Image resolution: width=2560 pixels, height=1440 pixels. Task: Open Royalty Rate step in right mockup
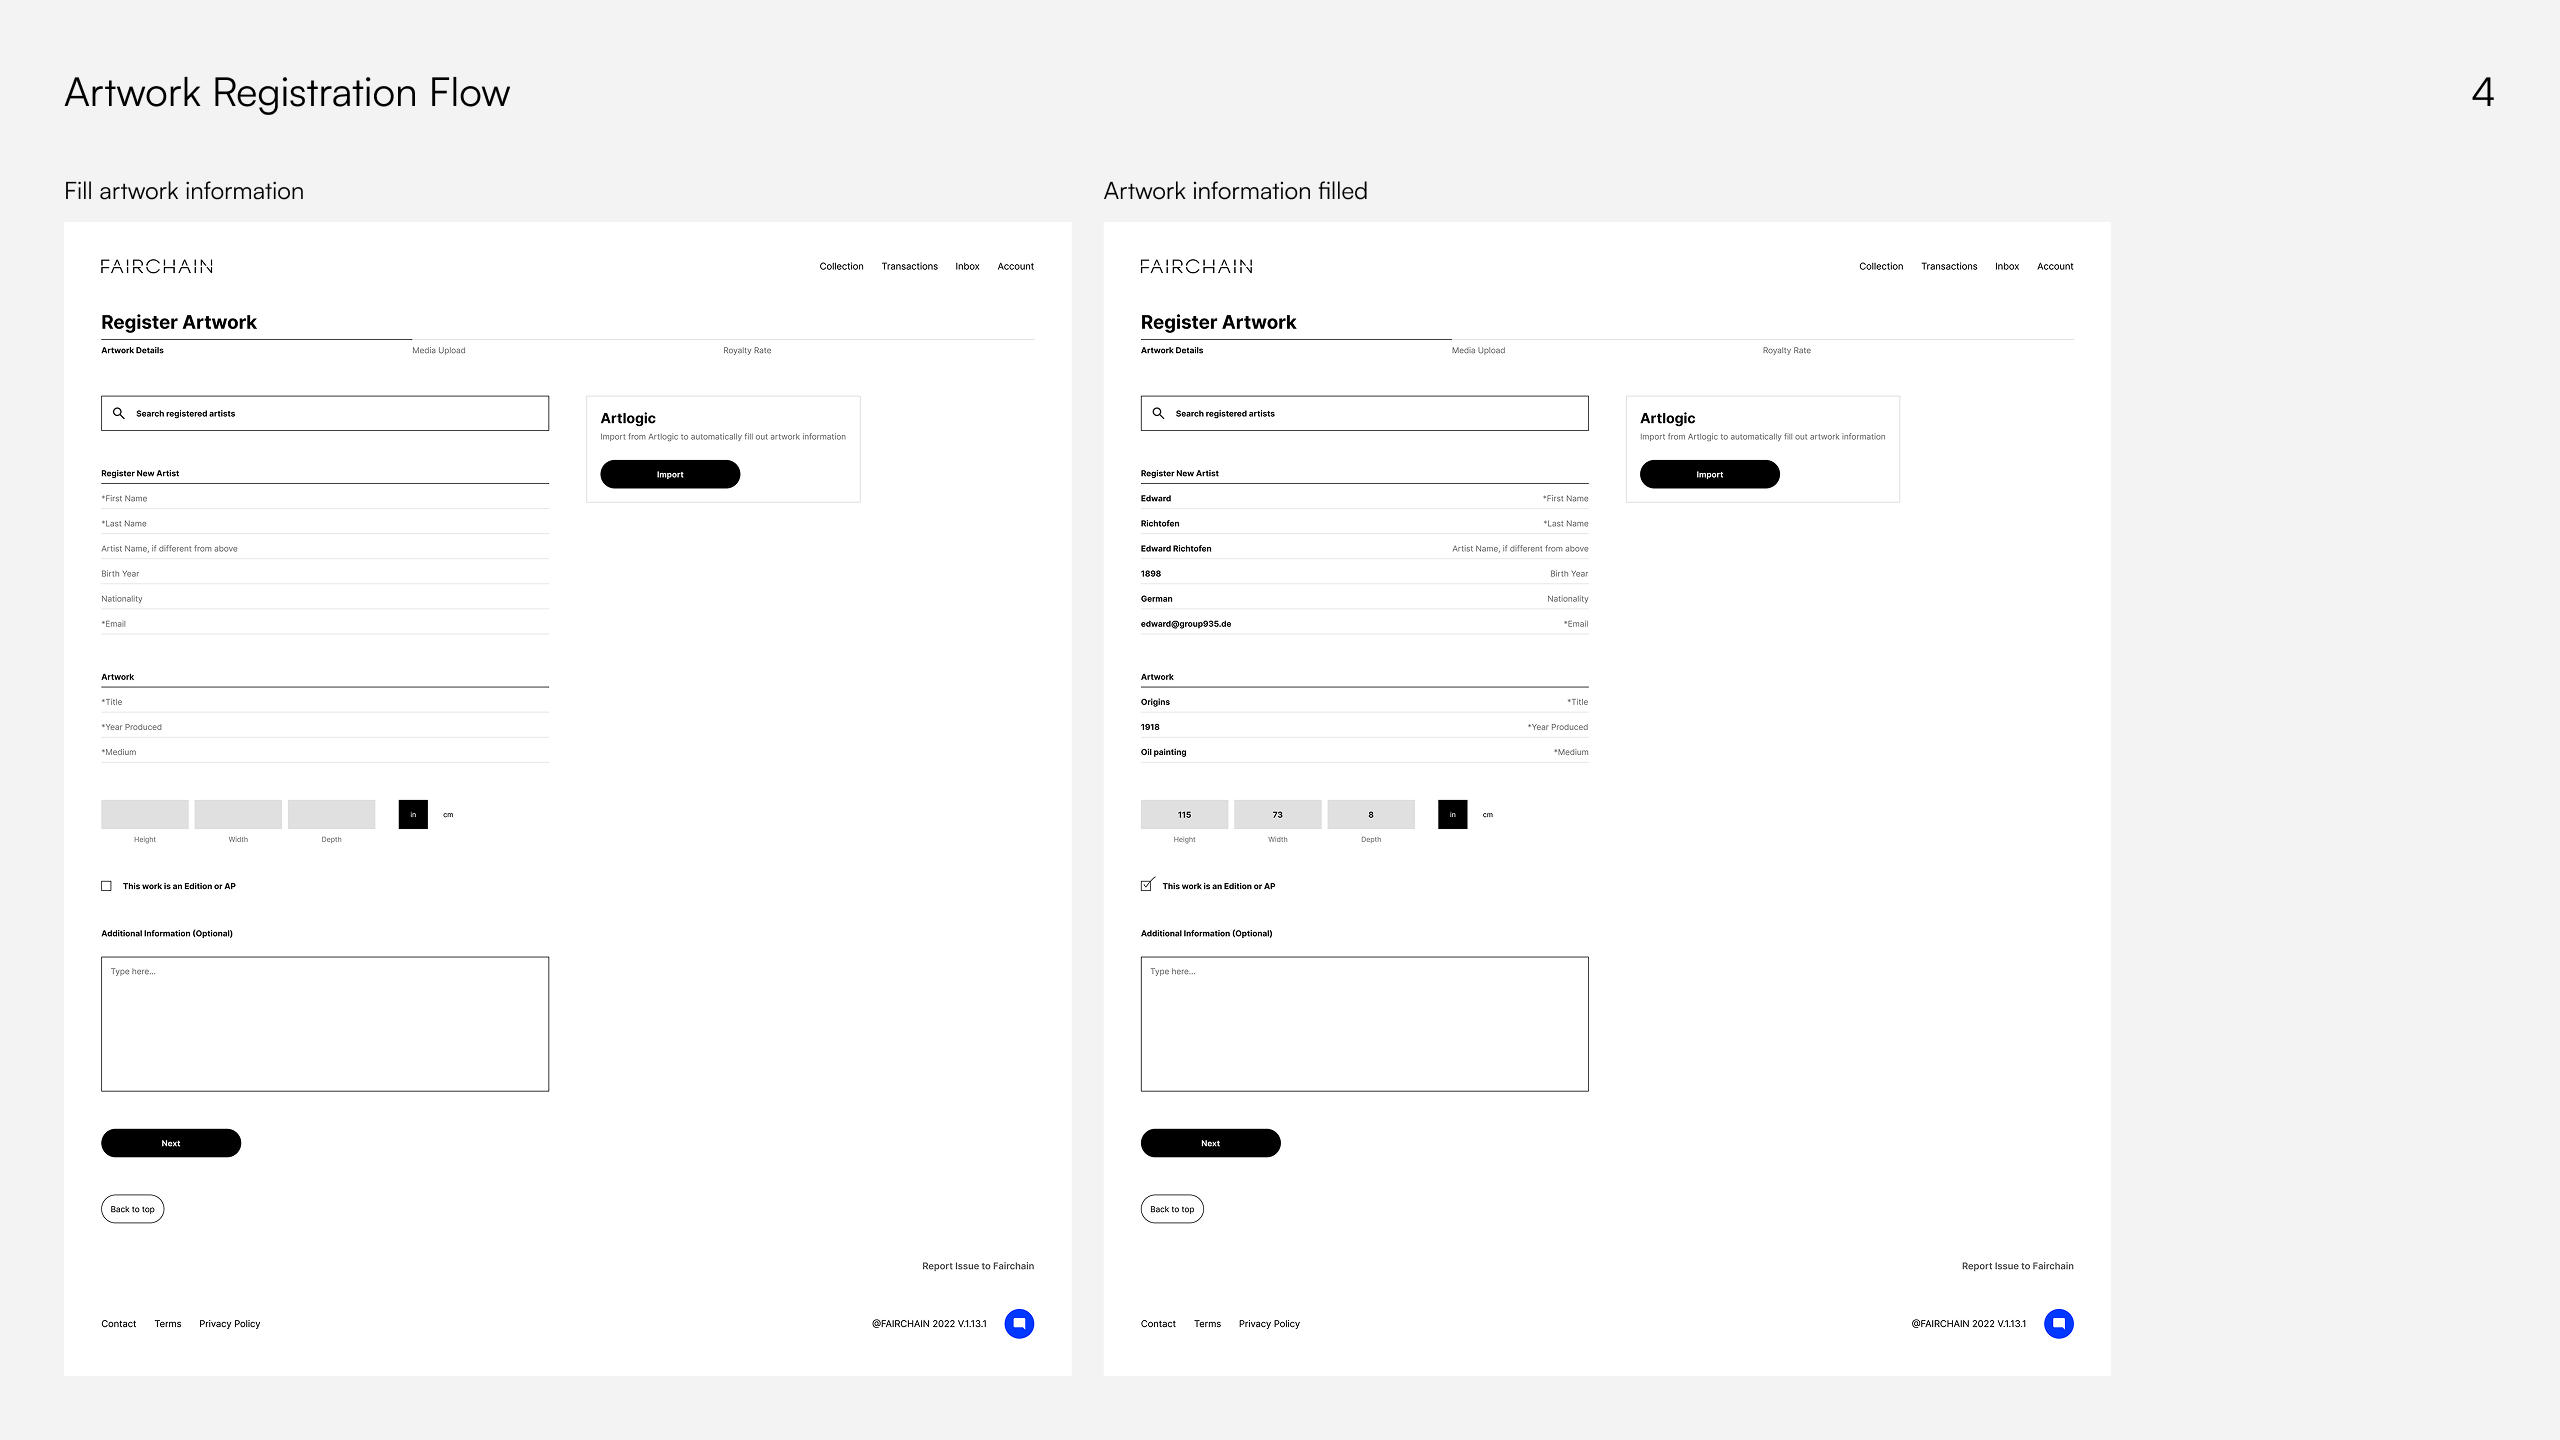click(x=1786, y=350)
